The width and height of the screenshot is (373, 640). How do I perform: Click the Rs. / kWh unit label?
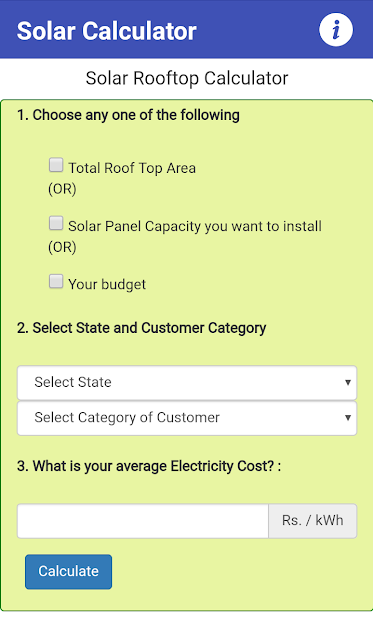(x=313, y=521)
